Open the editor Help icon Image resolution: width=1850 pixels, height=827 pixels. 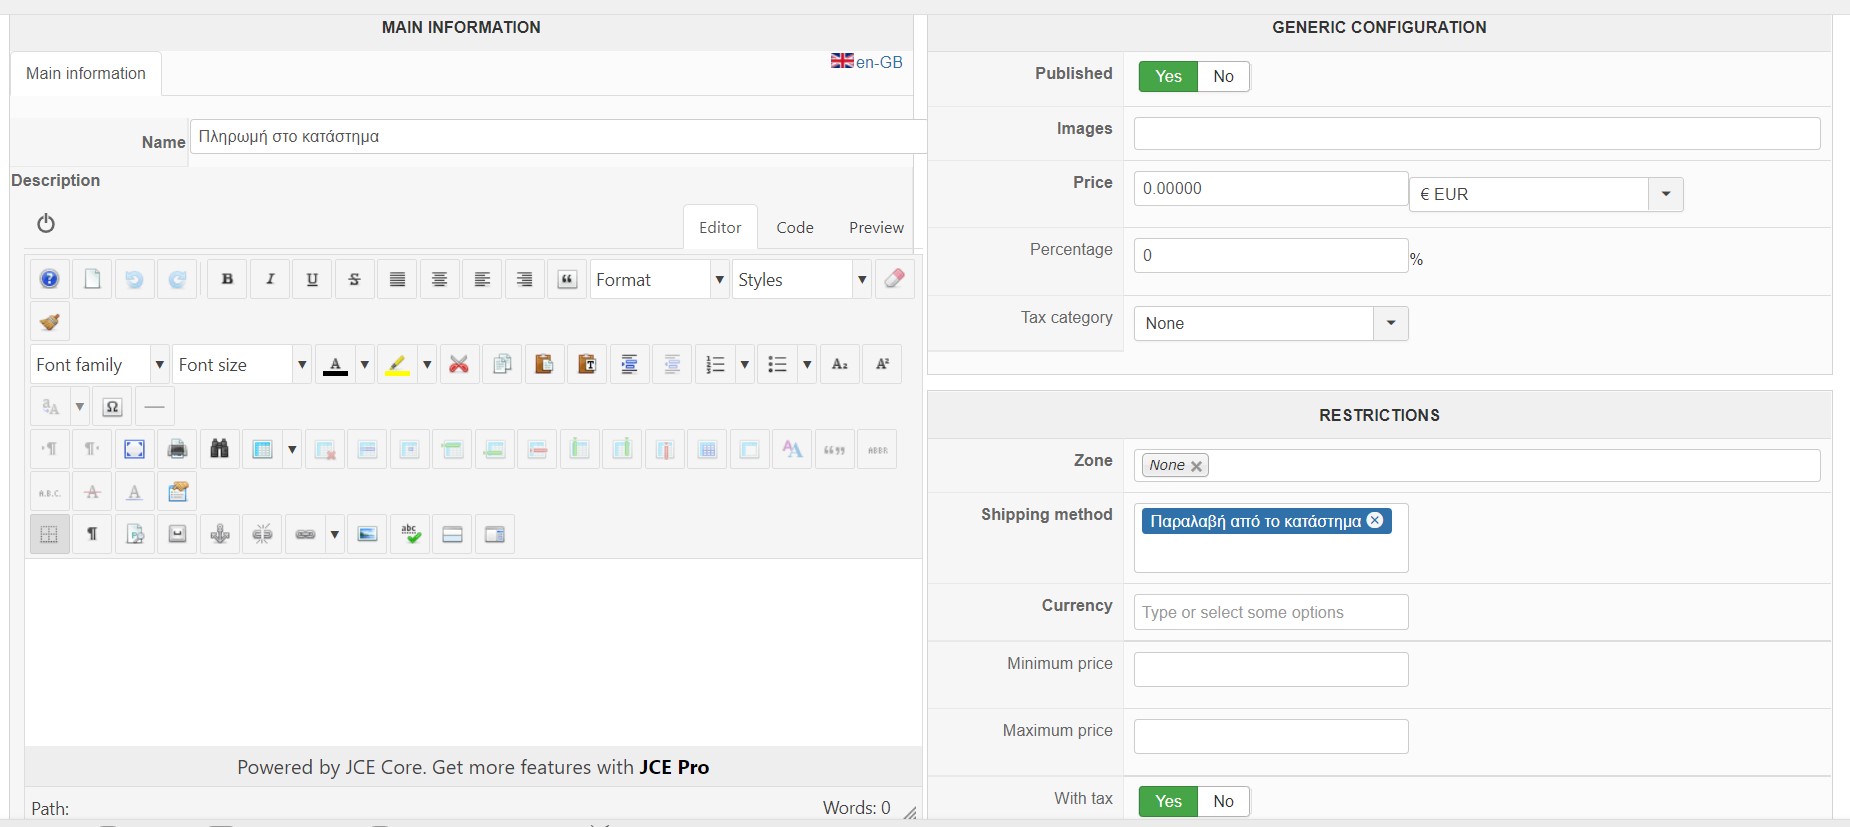49,280
